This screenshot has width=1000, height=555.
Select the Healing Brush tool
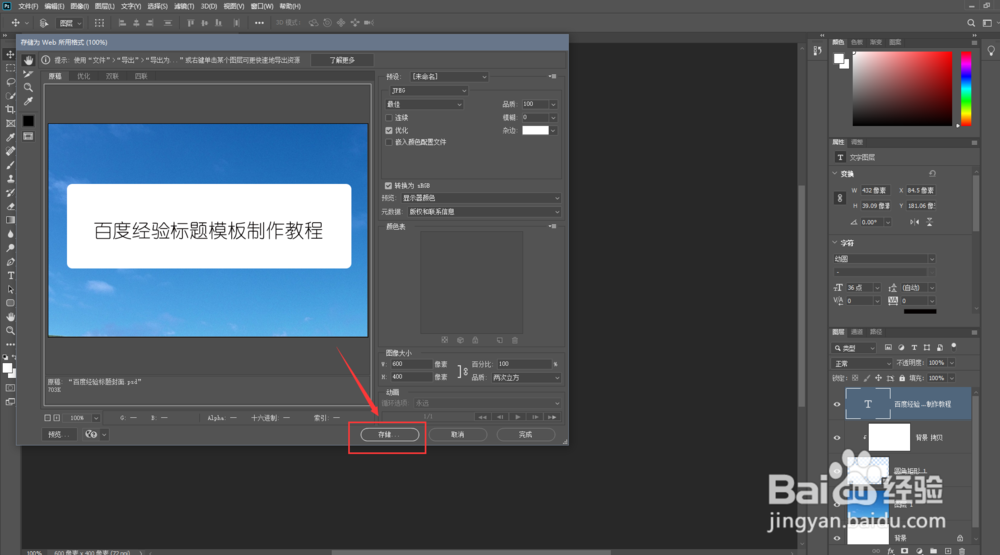10,151
